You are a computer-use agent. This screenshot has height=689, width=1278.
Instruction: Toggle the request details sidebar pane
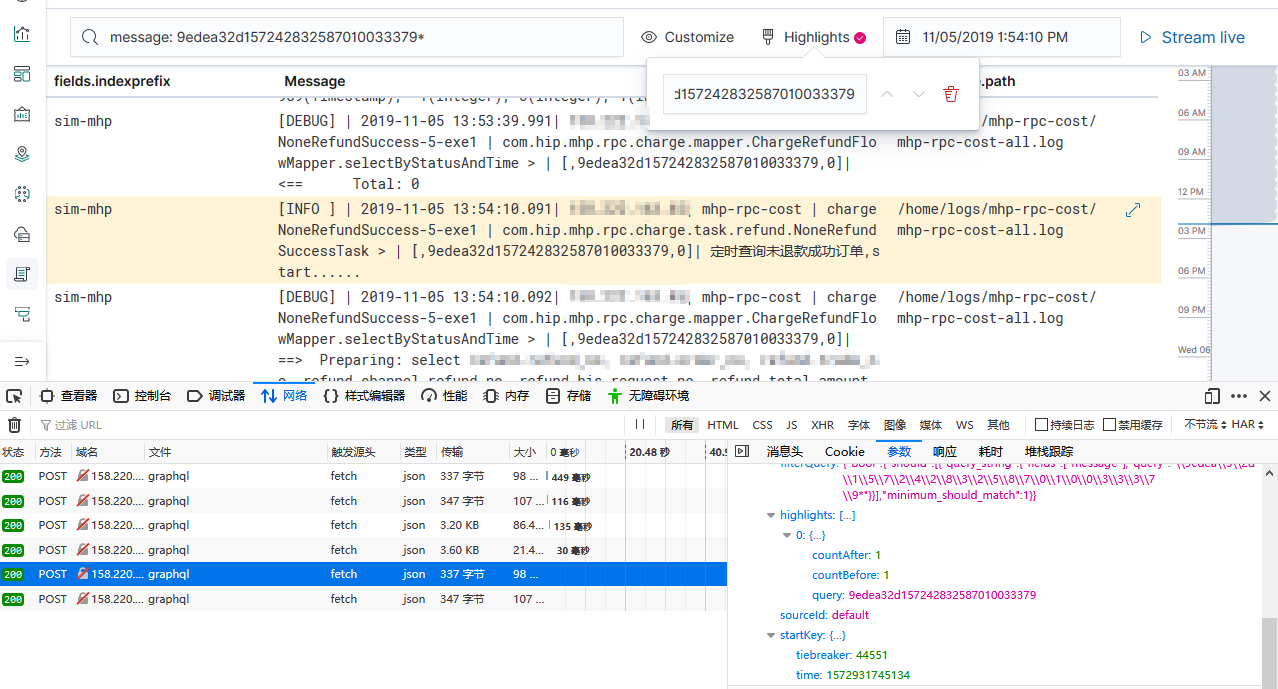click(x=741, y=451)
